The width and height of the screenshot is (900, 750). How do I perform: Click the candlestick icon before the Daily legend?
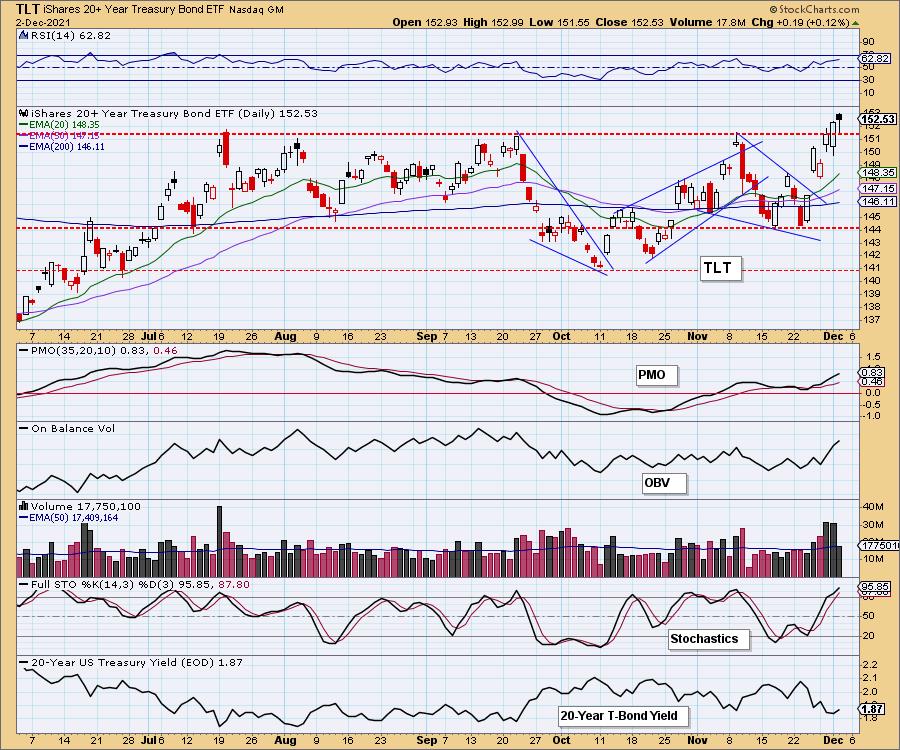[x=24, y=113]
